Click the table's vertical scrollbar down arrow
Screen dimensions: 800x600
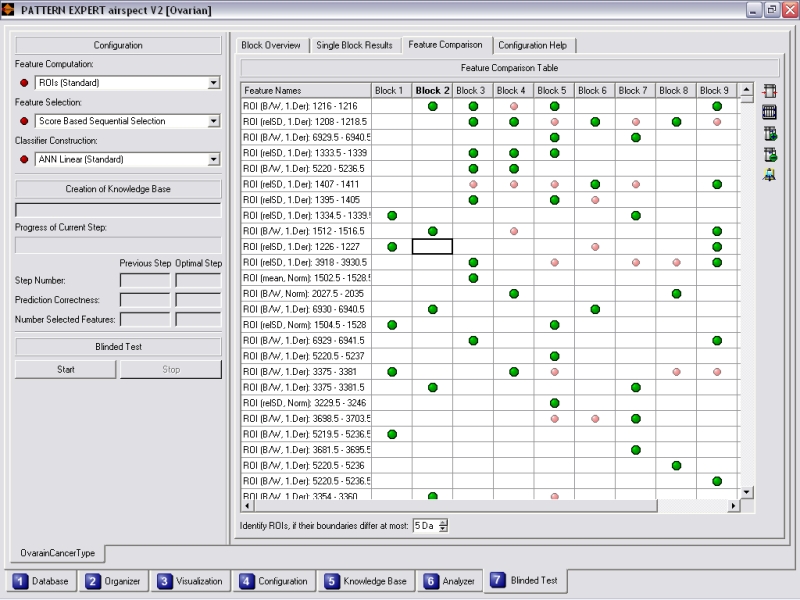746,492
